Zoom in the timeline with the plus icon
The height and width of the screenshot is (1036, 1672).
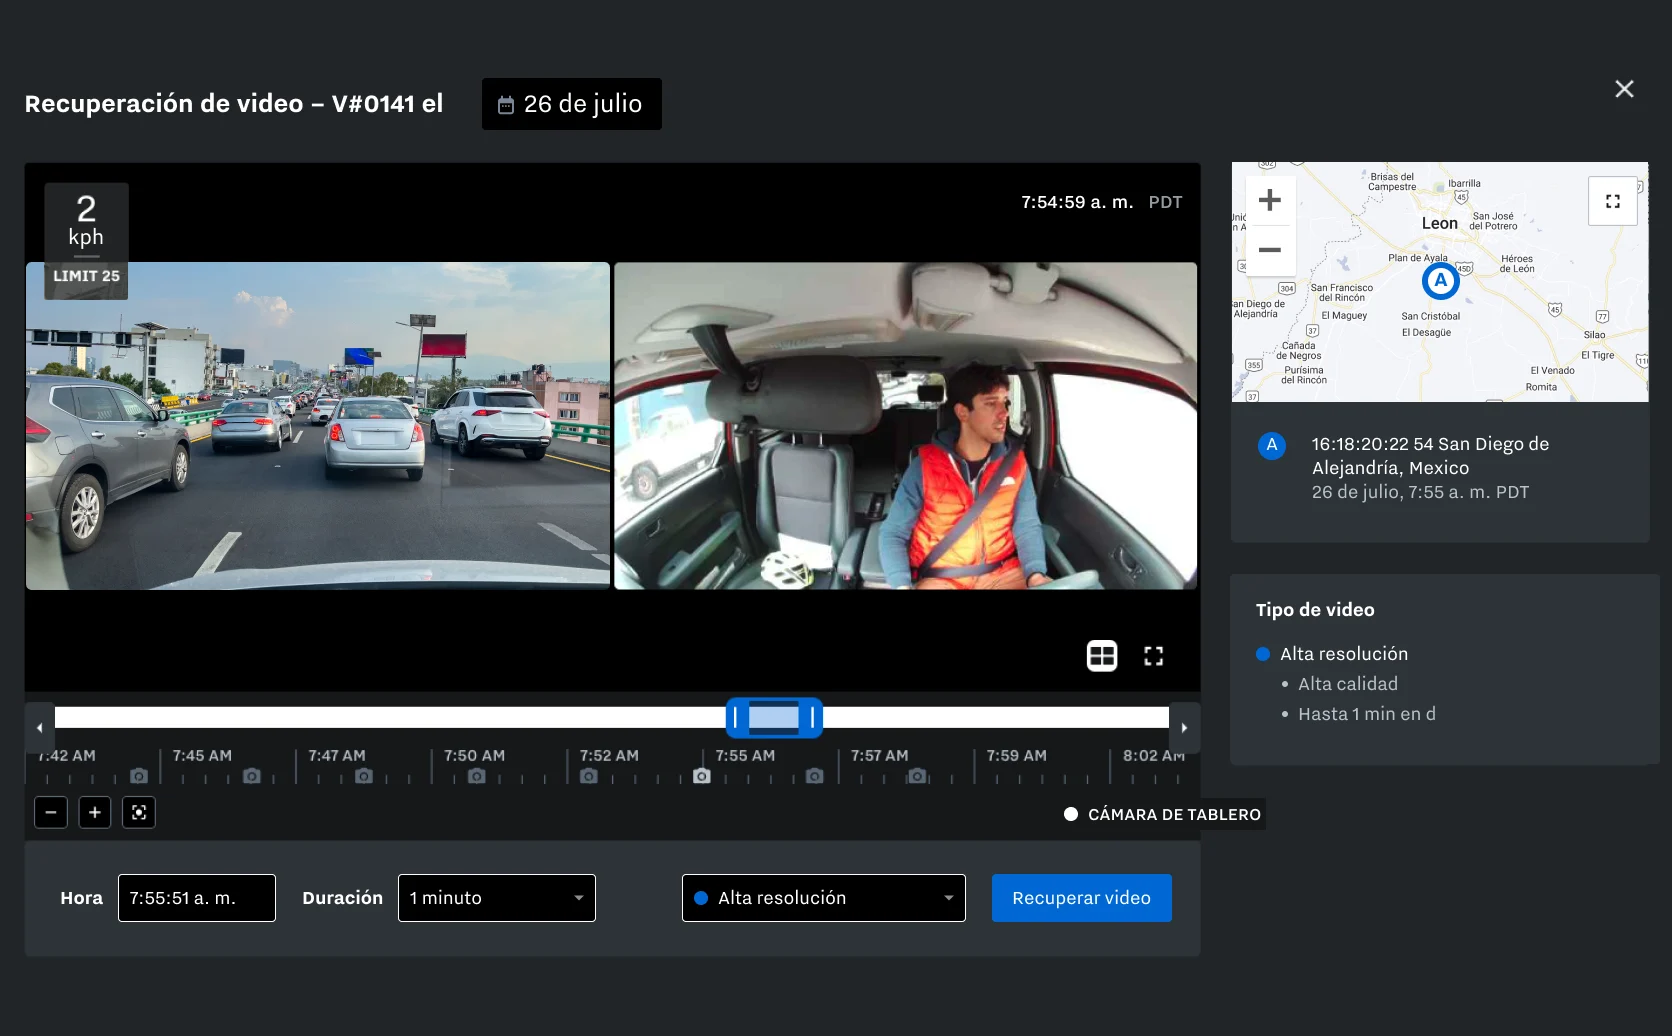point(95,812)
